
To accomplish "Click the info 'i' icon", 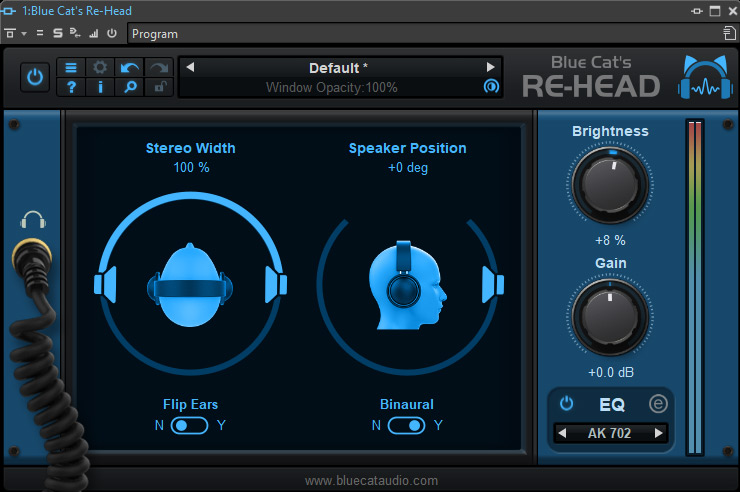I will point(100,88).
